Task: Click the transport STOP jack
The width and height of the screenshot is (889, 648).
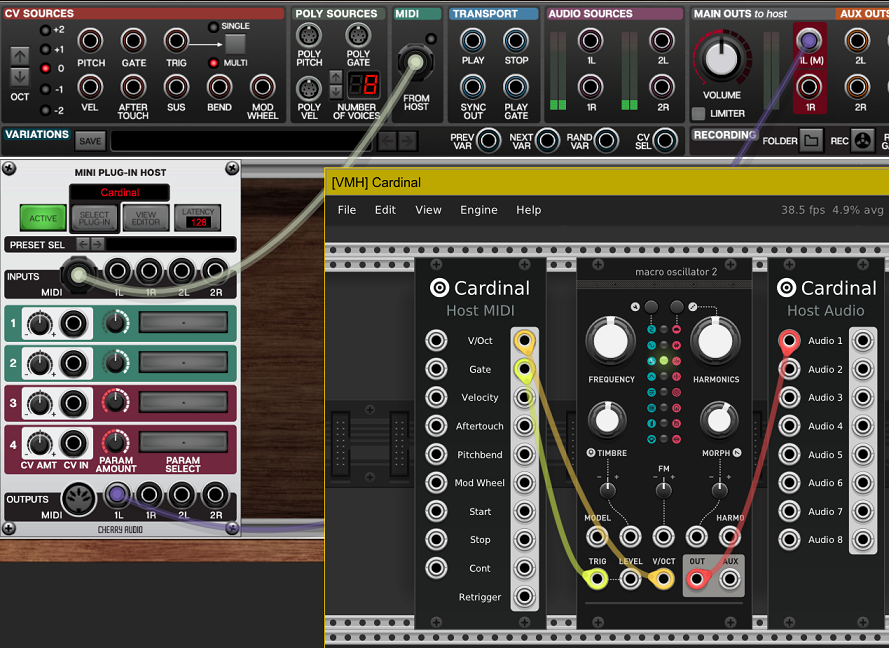Action: pos(516,41)
